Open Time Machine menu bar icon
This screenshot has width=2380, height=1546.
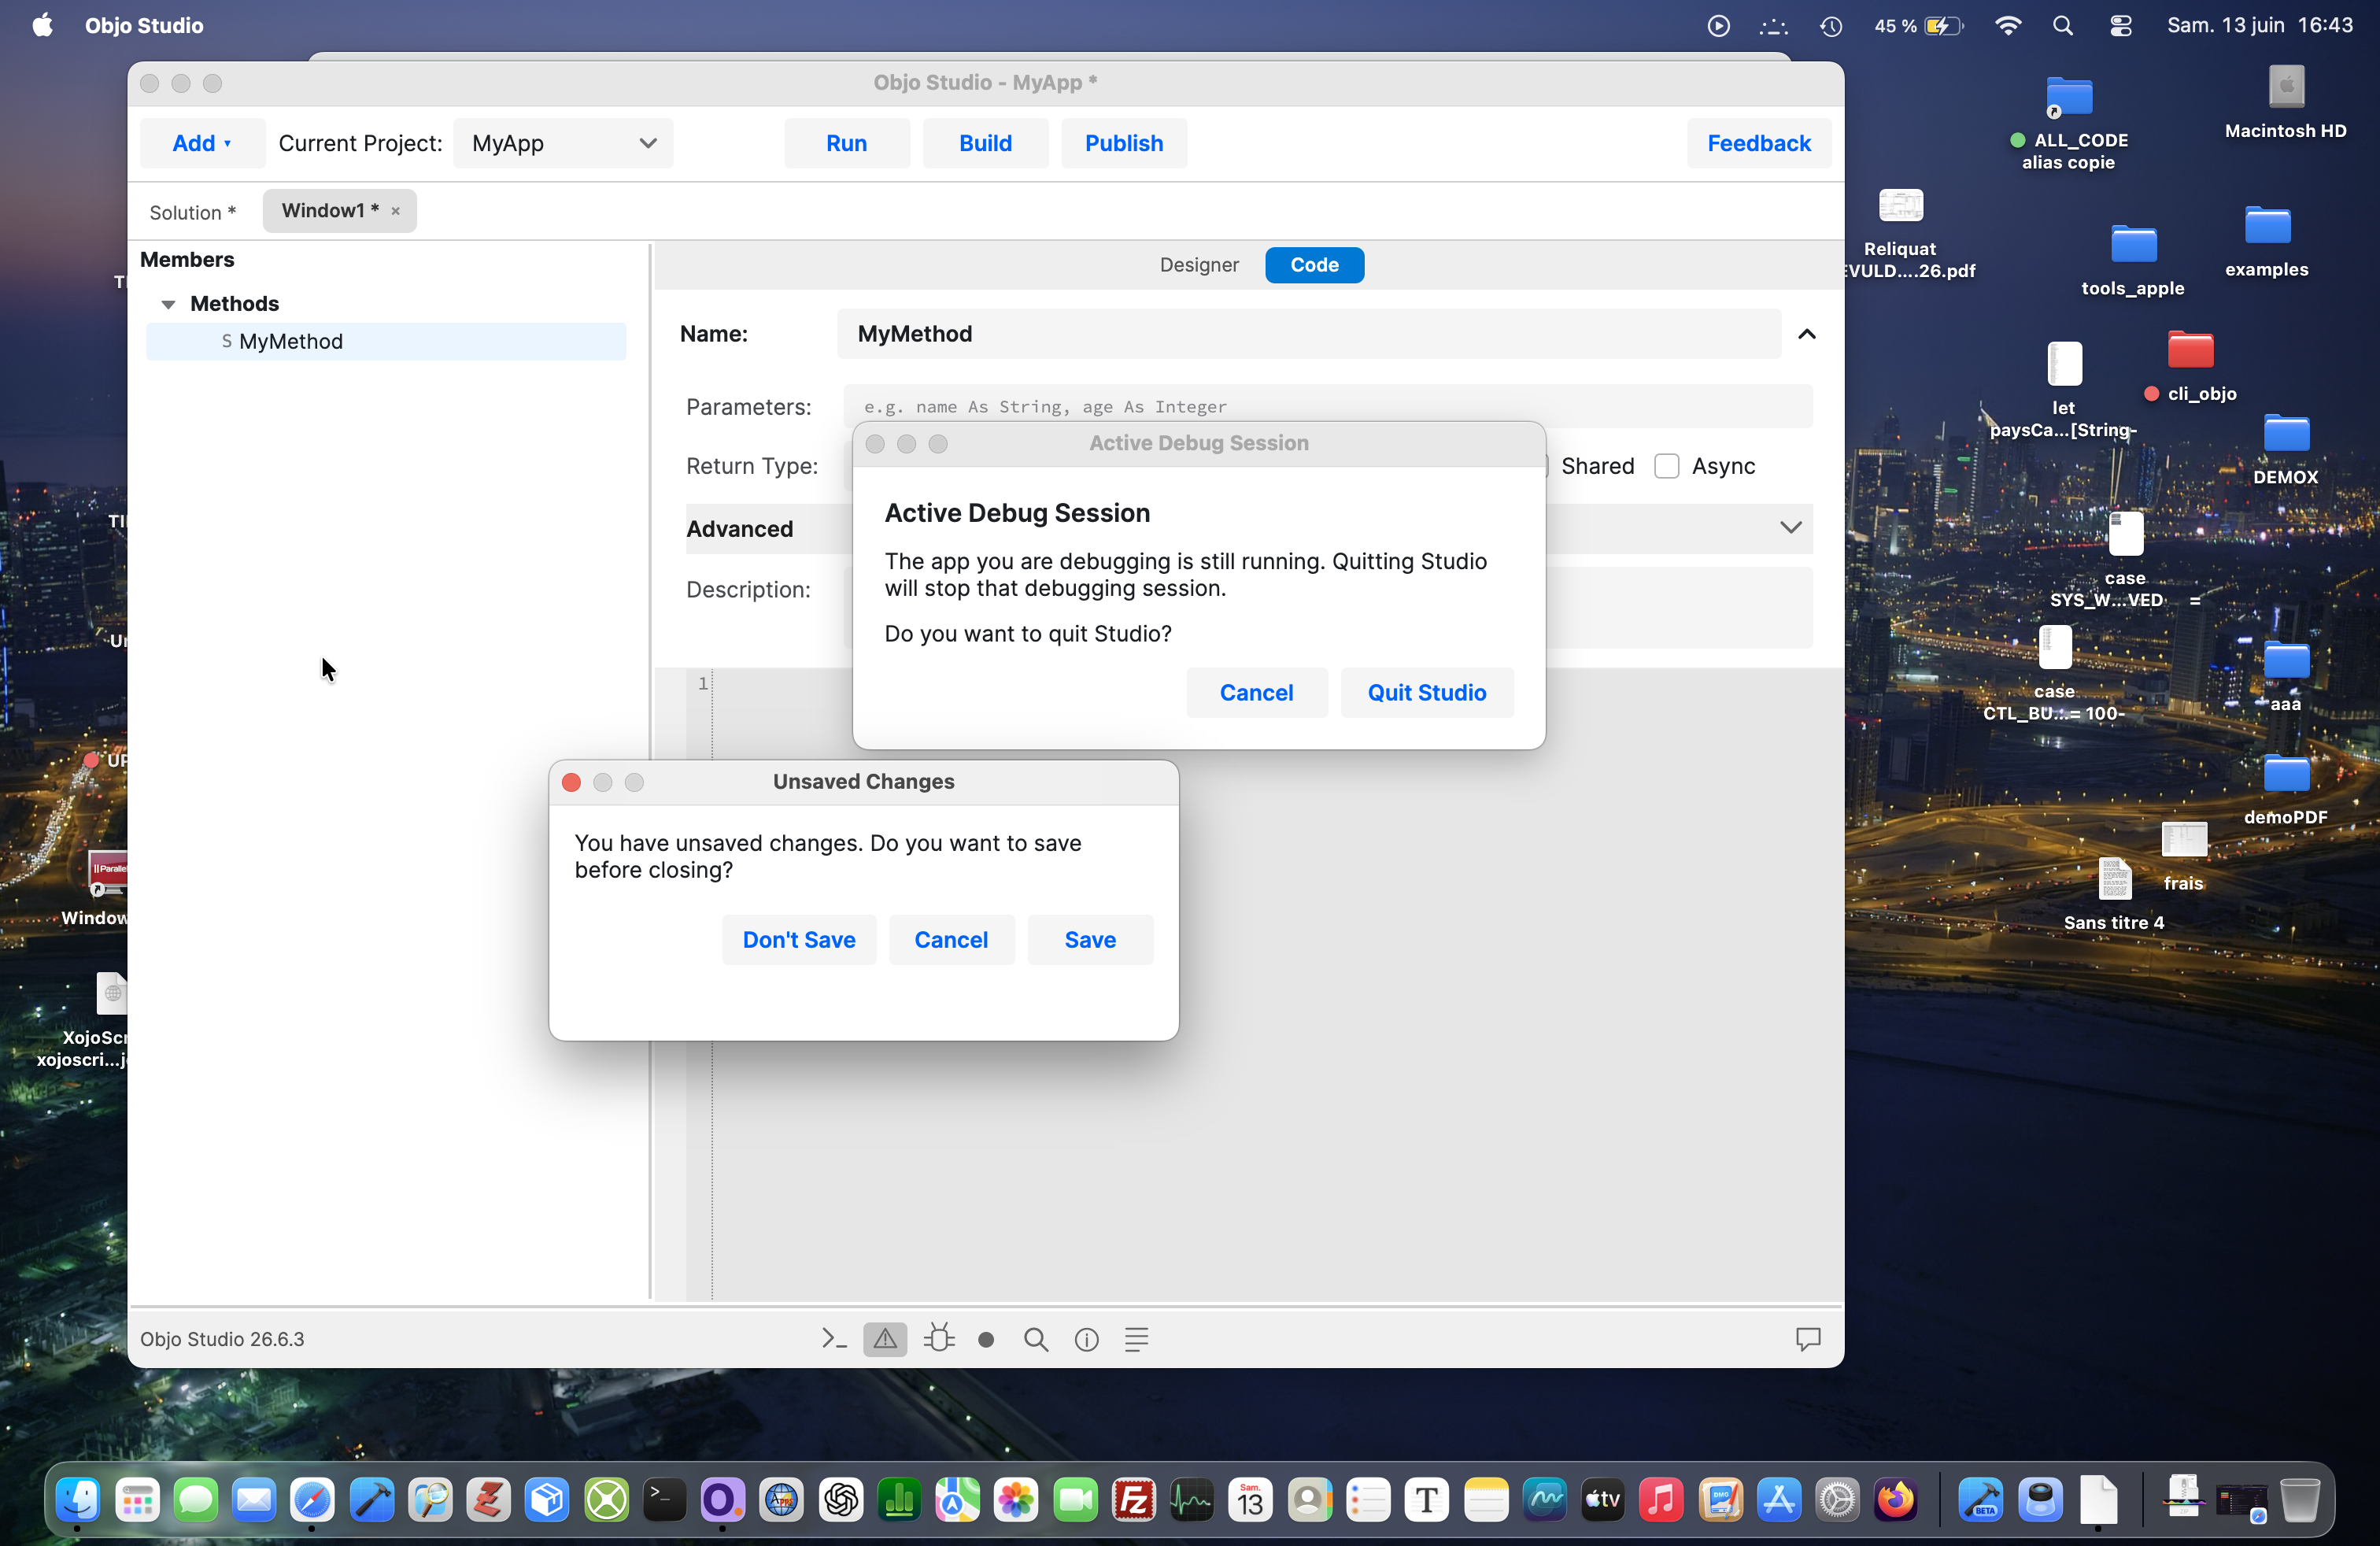(x=1831, y=25)
